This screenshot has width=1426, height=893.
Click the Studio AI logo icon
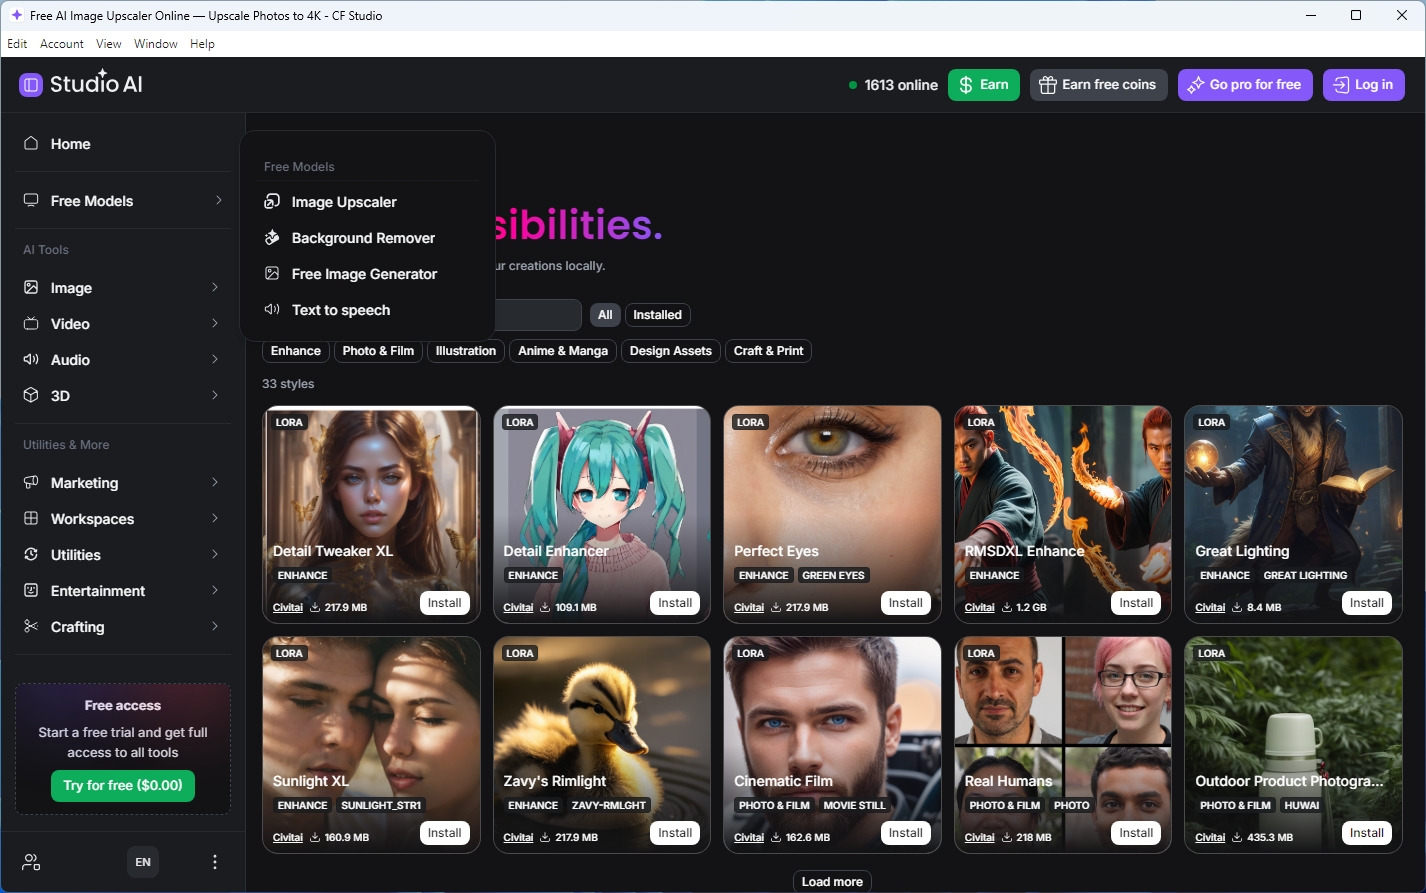(31, 85)
